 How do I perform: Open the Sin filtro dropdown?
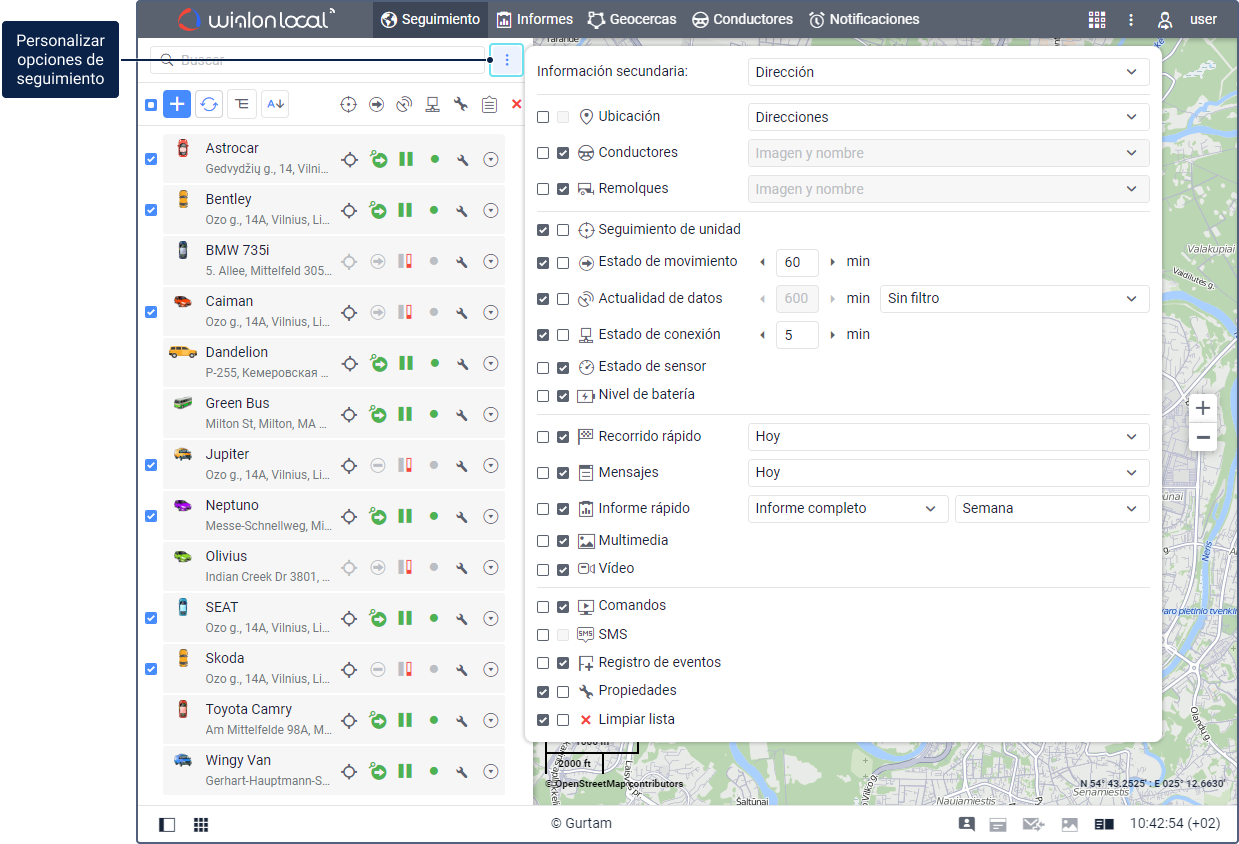click(1014, 299)
